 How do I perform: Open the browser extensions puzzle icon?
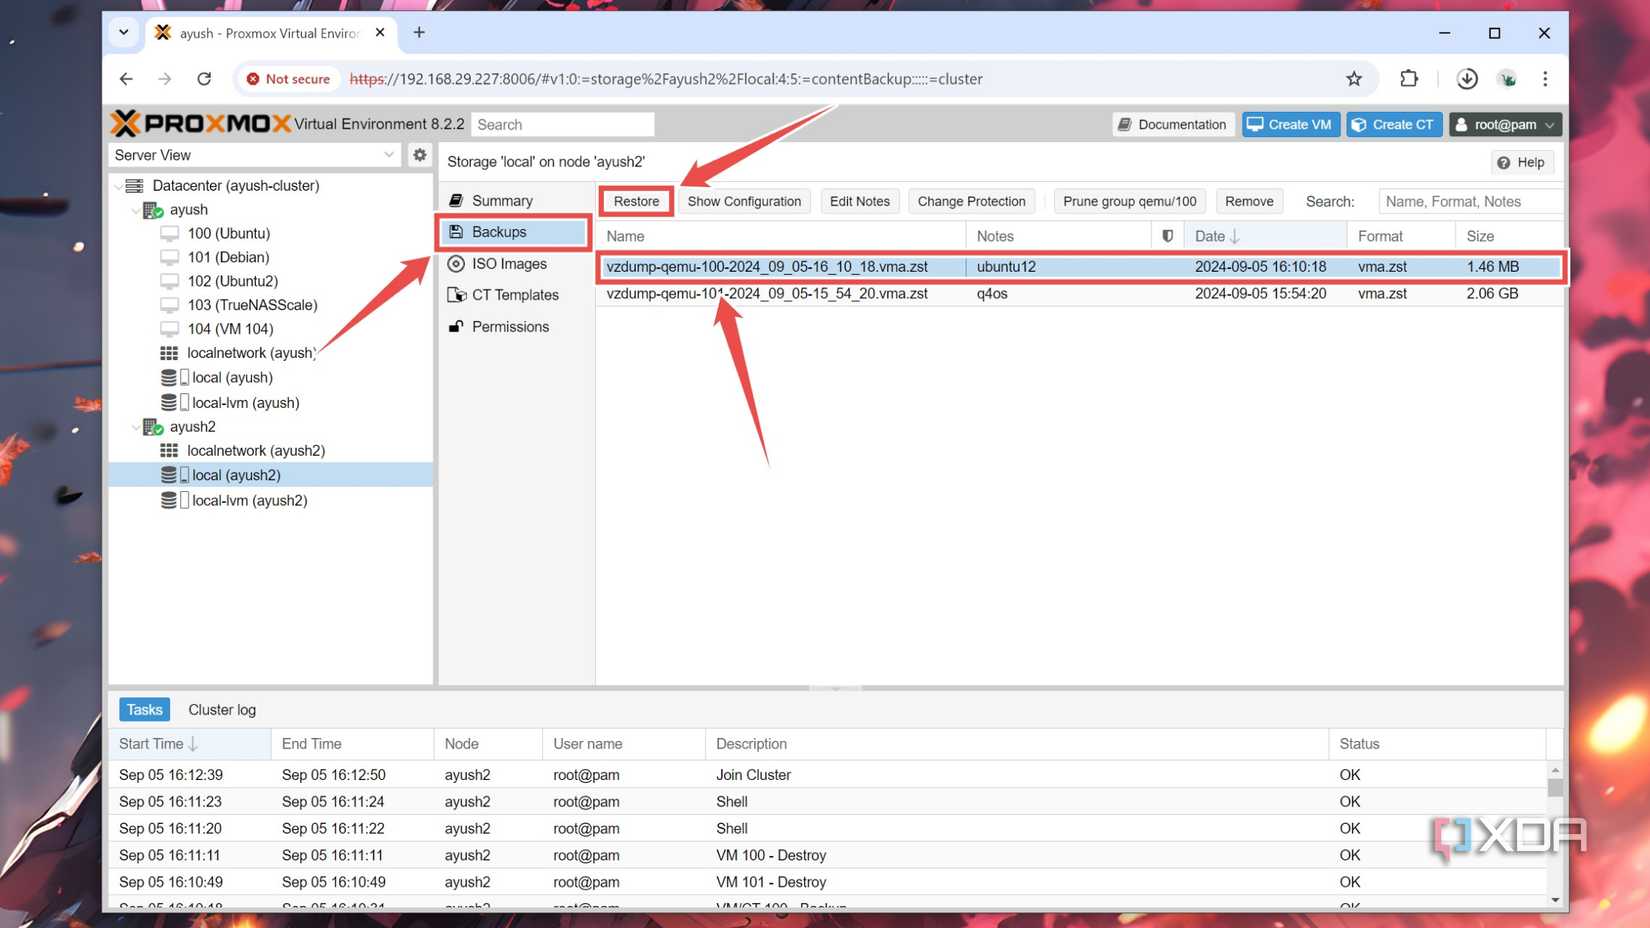[x=1409, y=79]
